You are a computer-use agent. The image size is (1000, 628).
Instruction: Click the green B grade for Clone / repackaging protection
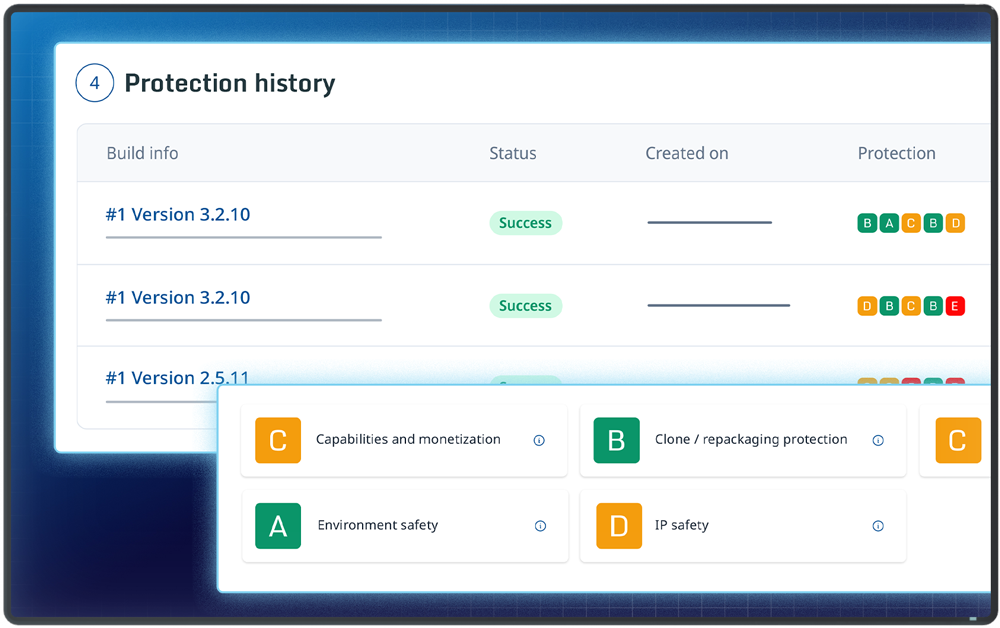coord(617,440)
